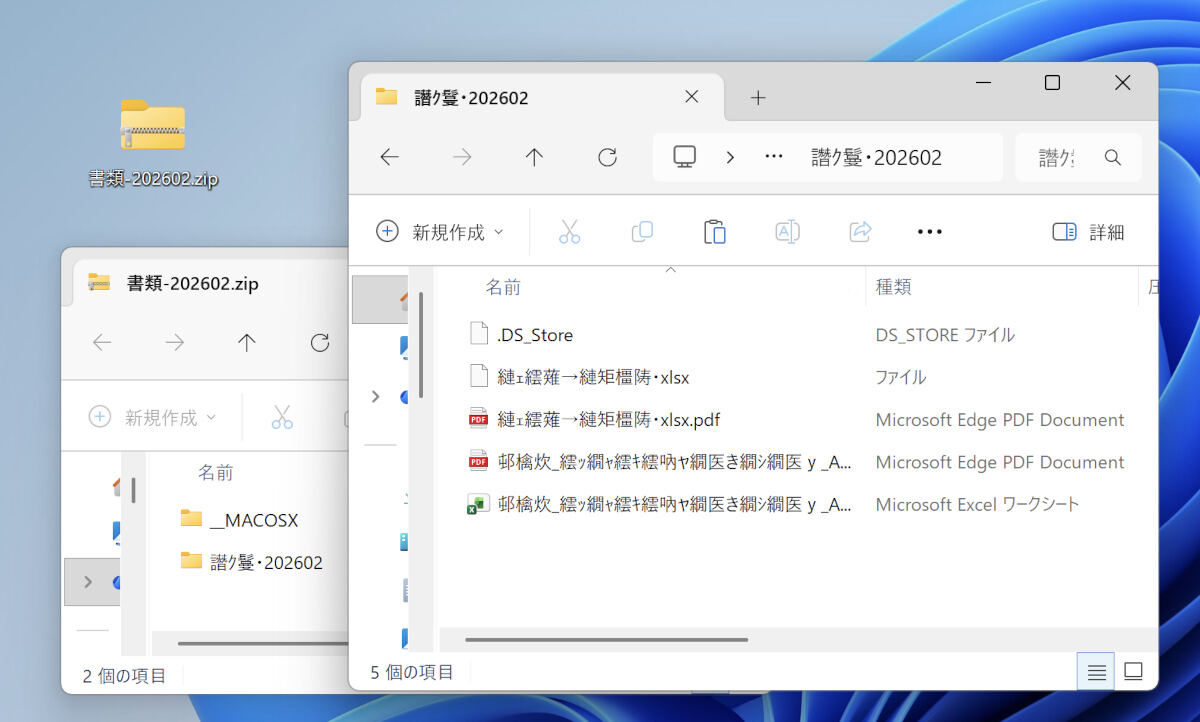Go up one folder level with the up arrow
1200x722 pixels.
pyautogui.click(x=534, y=157)
